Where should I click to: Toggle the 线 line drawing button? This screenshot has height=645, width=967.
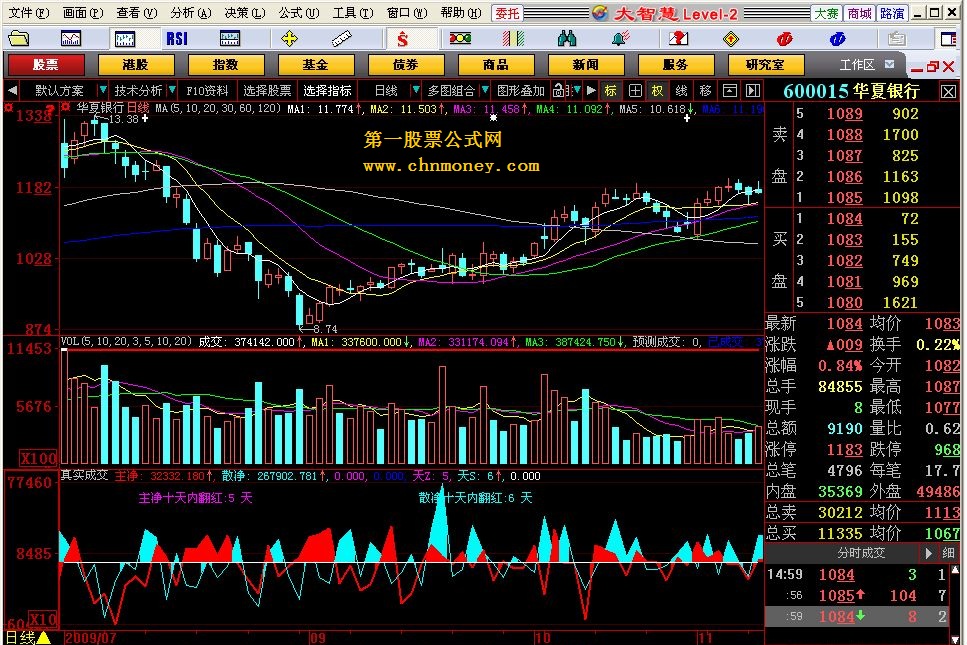point(681,91)
